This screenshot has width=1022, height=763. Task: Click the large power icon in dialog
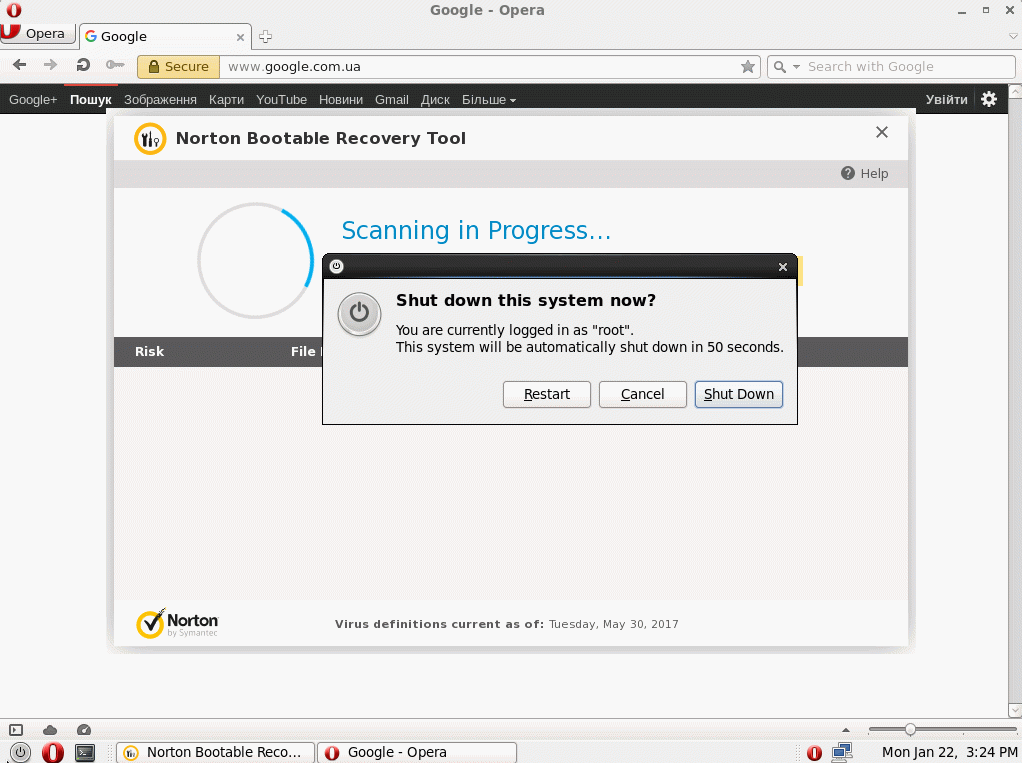(359, 314)
